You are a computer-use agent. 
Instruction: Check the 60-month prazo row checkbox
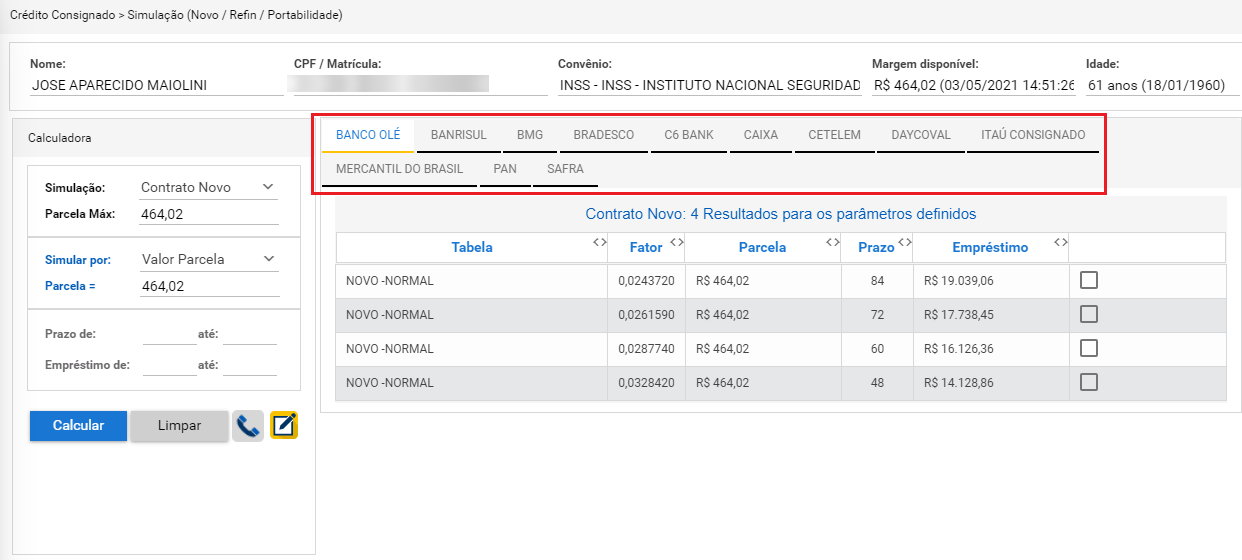1089,348
